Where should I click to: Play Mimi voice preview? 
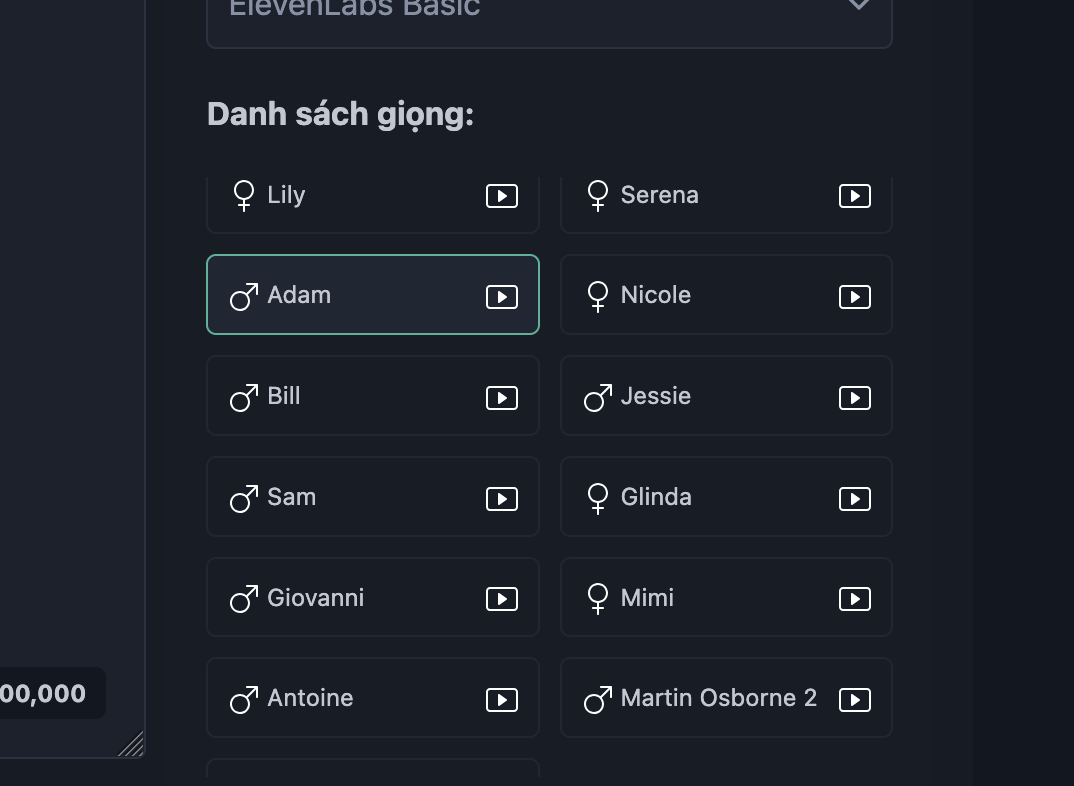pos(855,598)
